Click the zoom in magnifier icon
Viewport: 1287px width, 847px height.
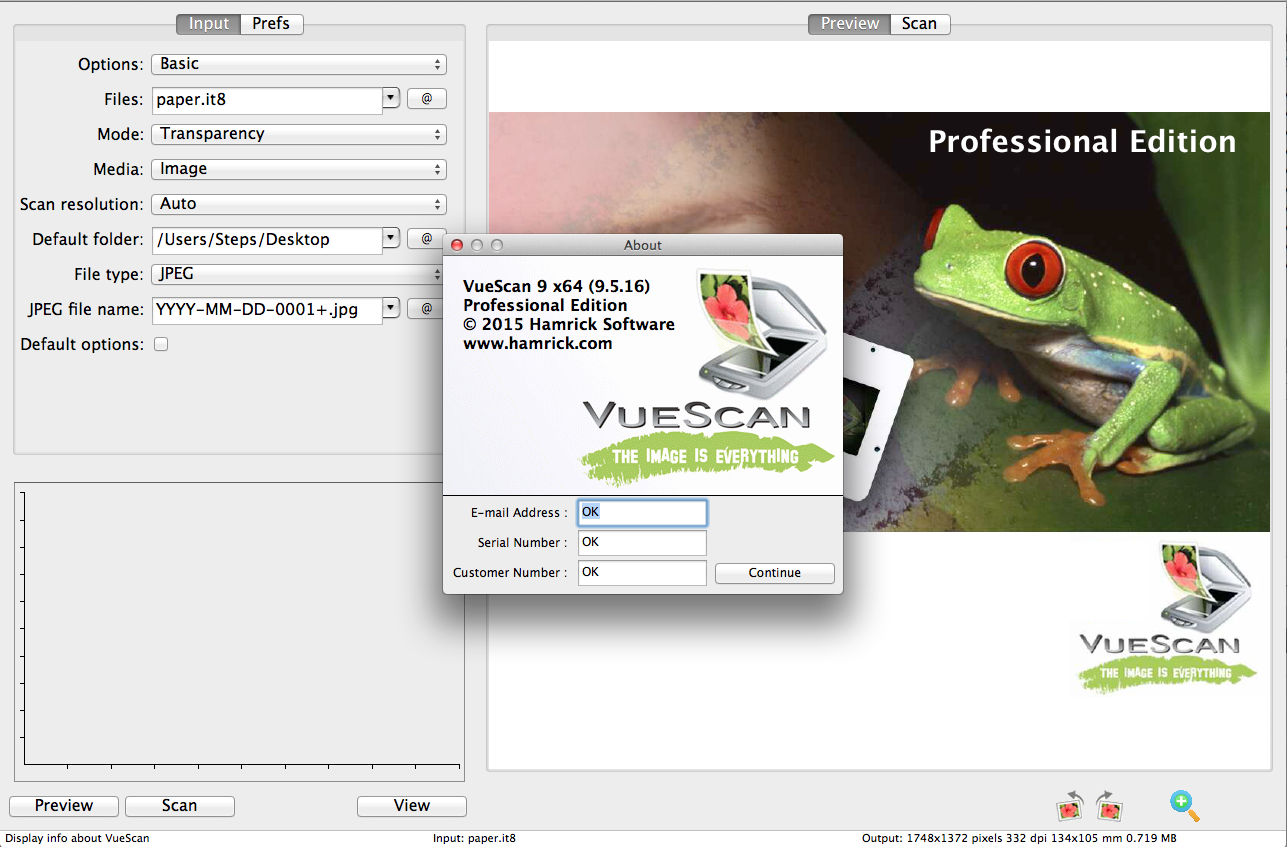[x=1184, y=805]
